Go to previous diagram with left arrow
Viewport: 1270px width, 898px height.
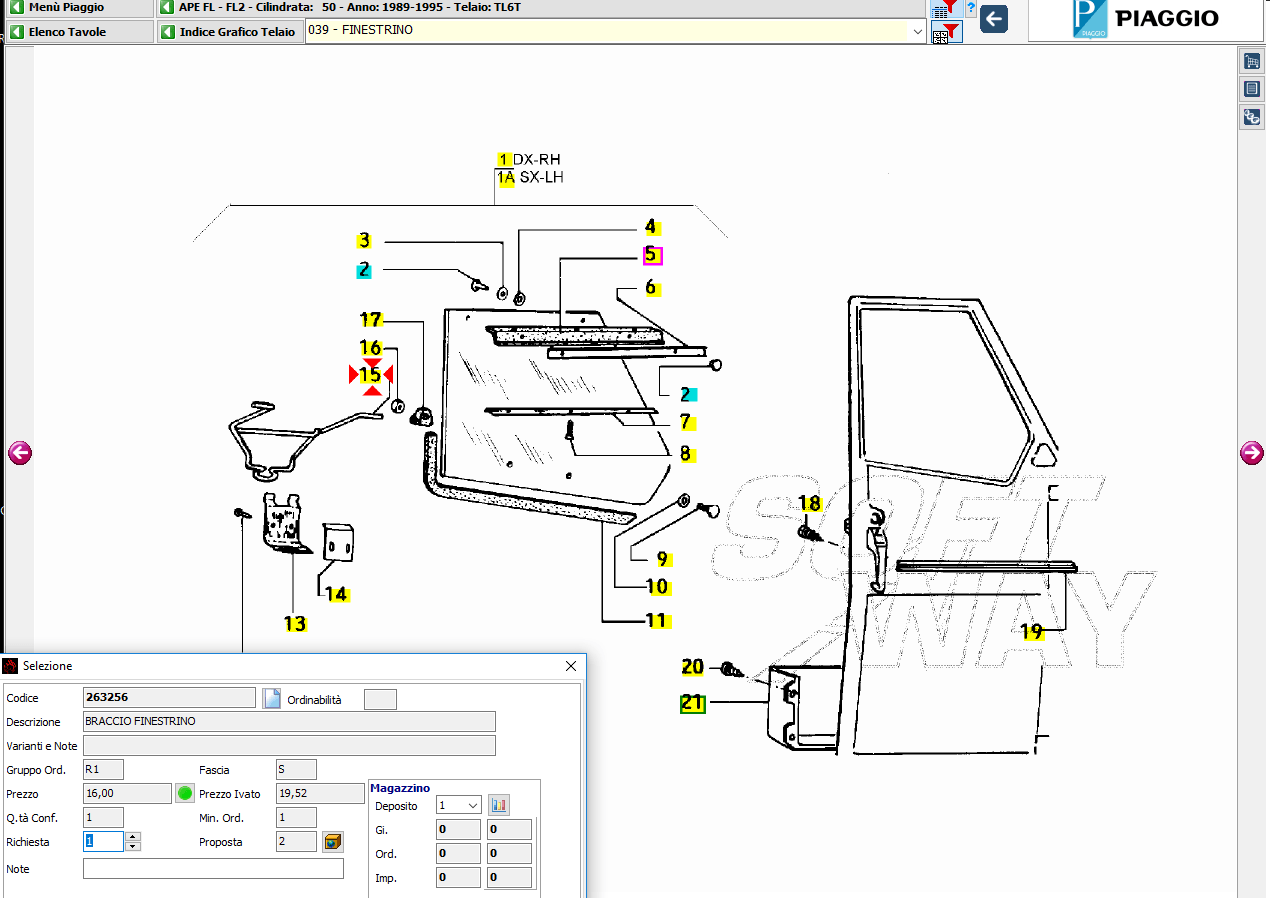(x=20, y=453)
